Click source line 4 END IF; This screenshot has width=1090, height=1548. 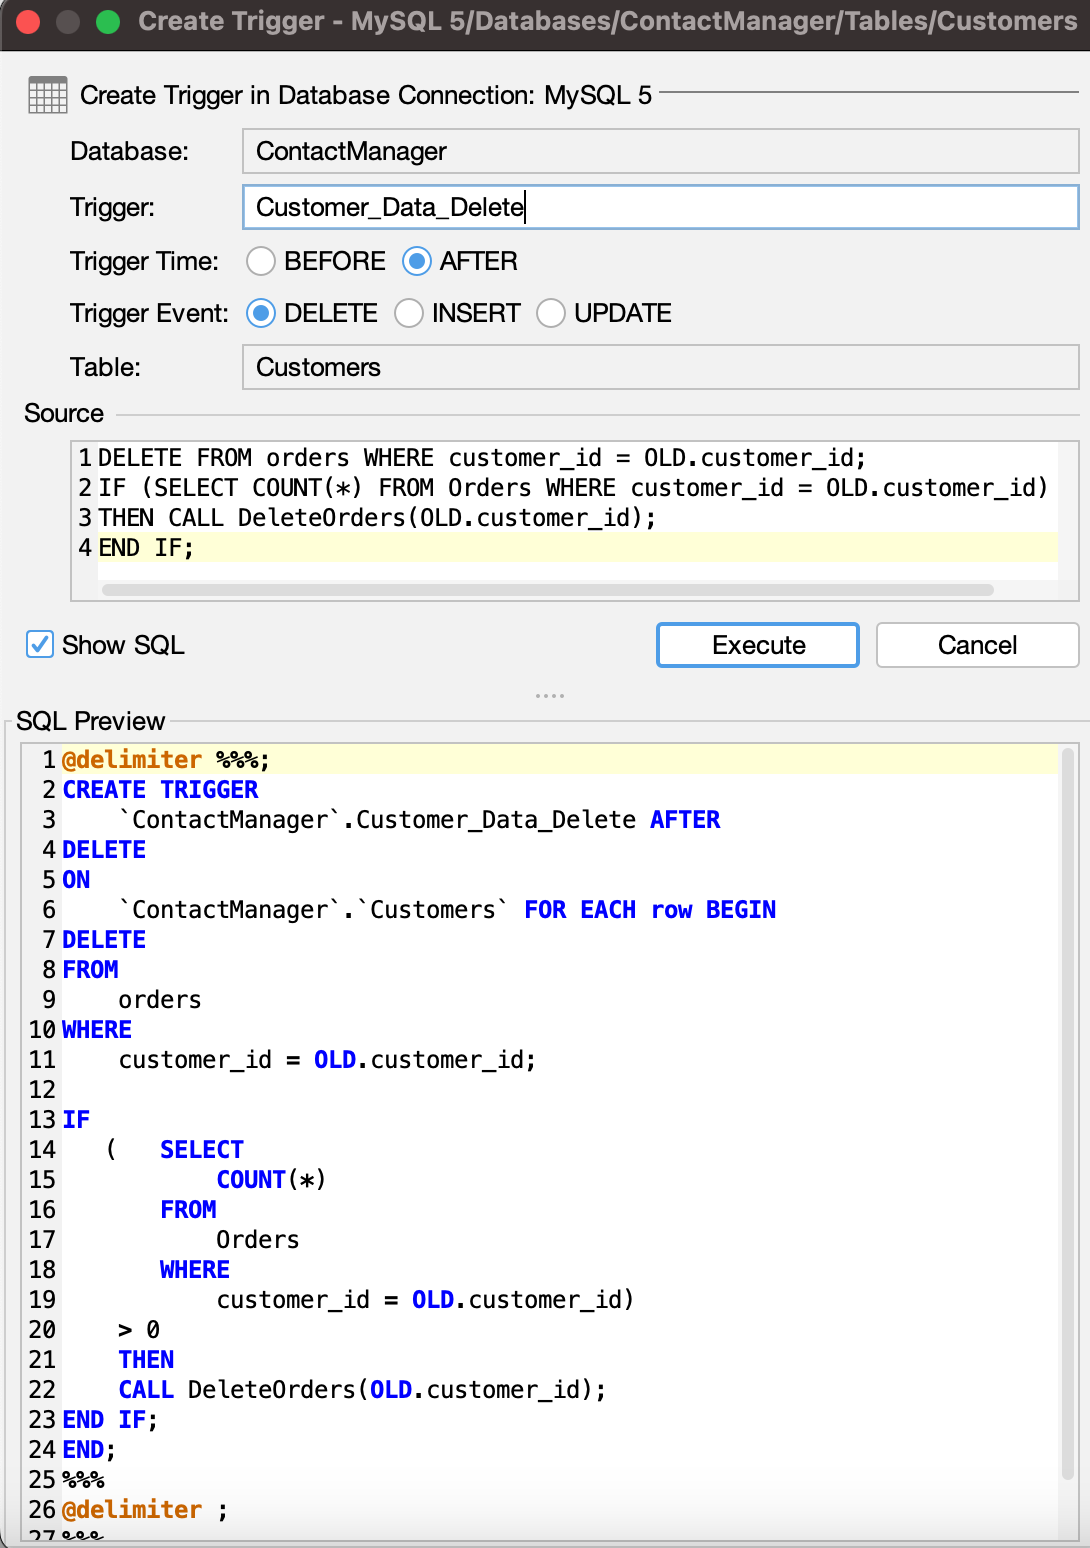tap(146, 548)
